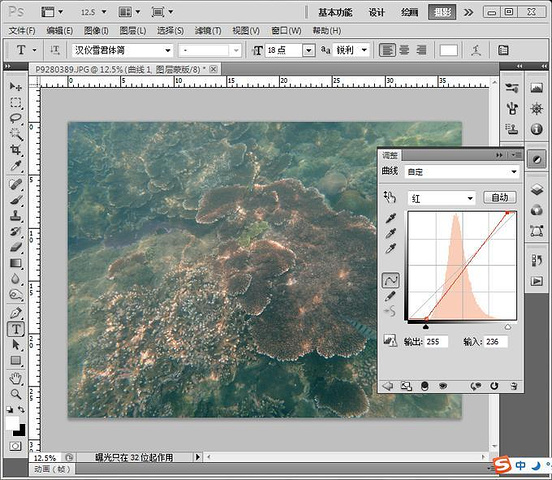
Task: Open the 红 channel dropdown
Action: click(x=441, y=198)
